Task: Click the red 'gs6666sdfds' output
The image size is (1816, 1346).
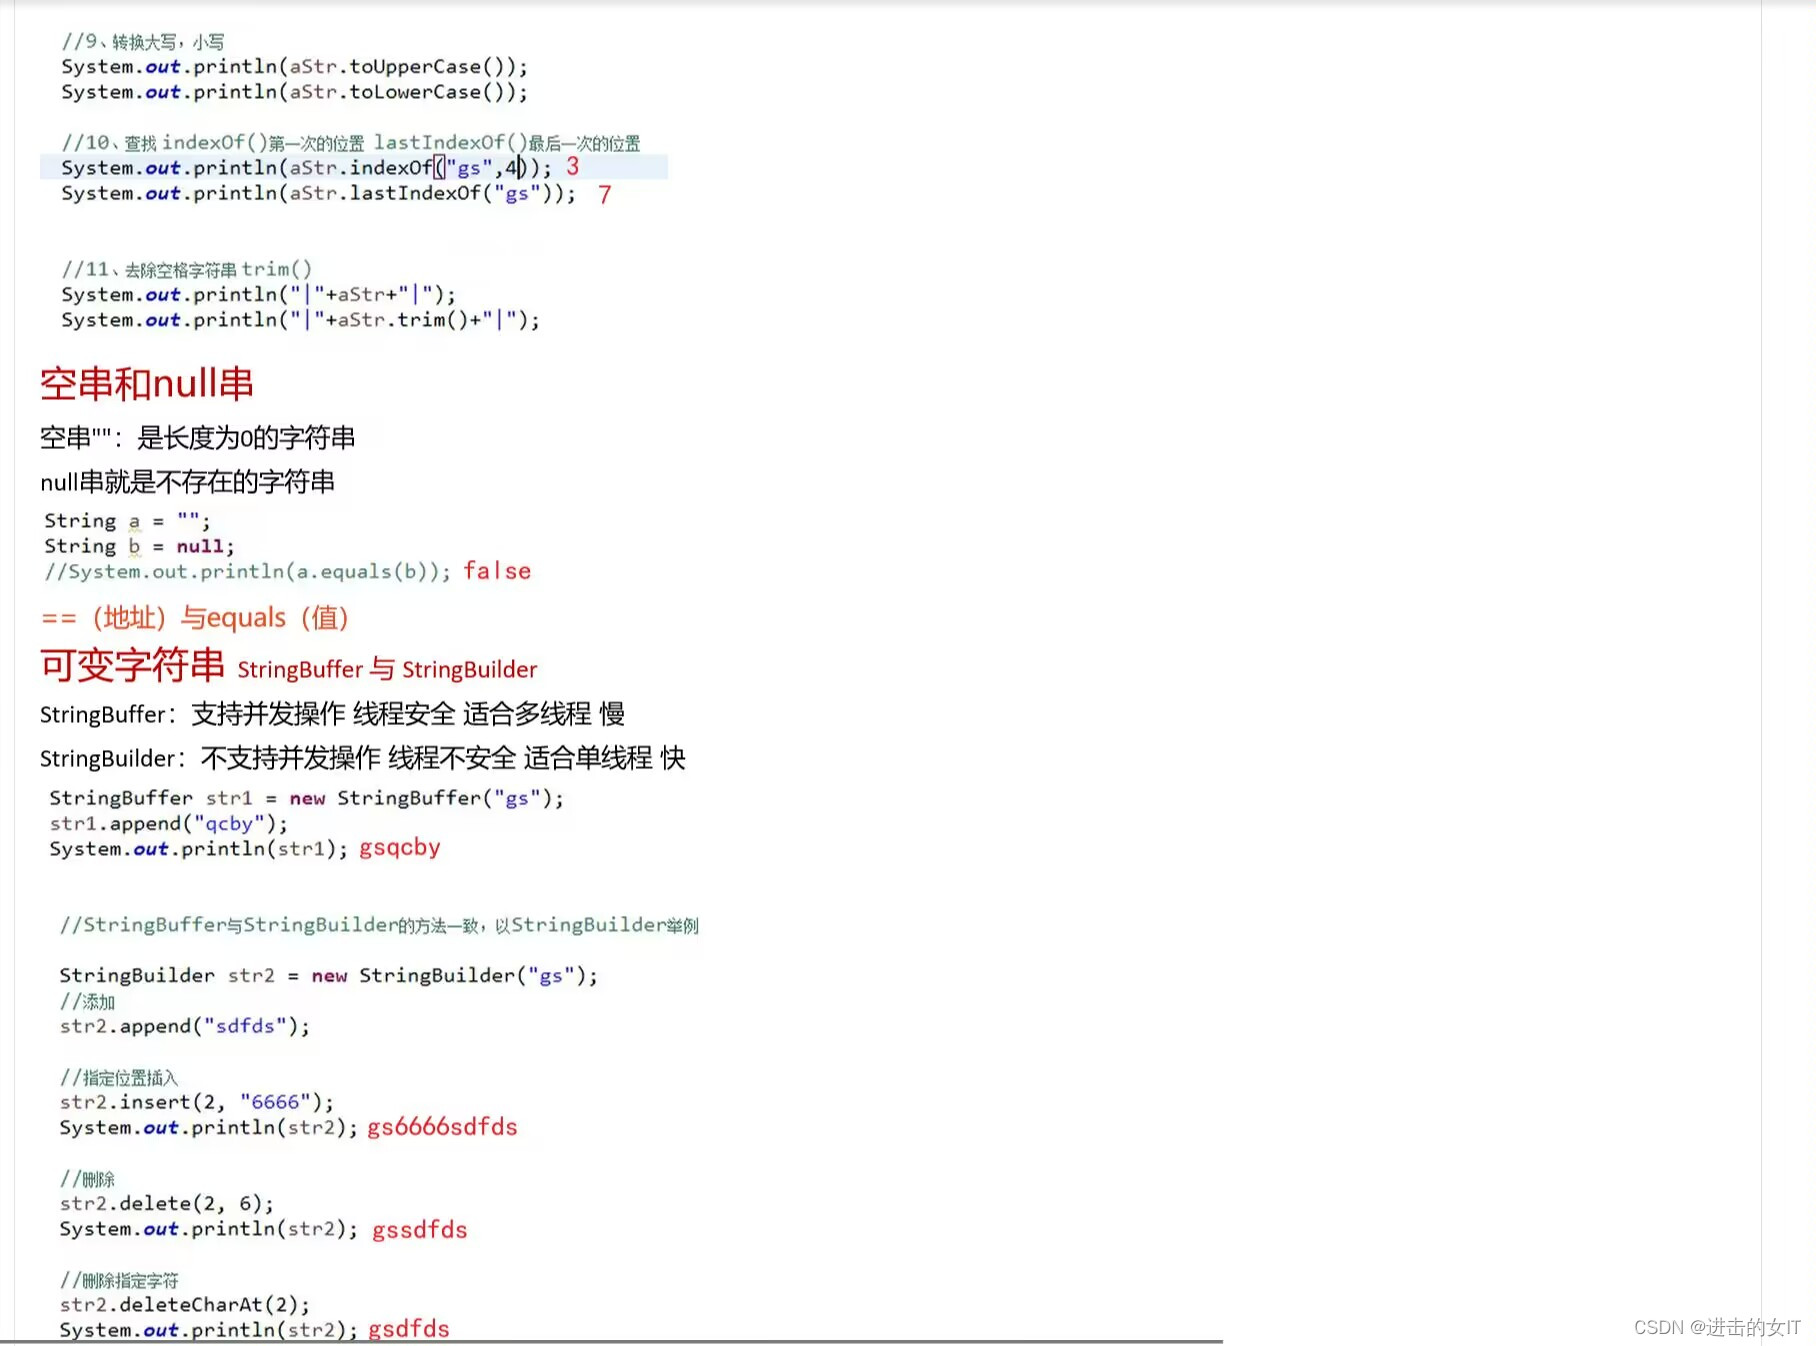Action: pyautogui.click(x=443, y=1127)
